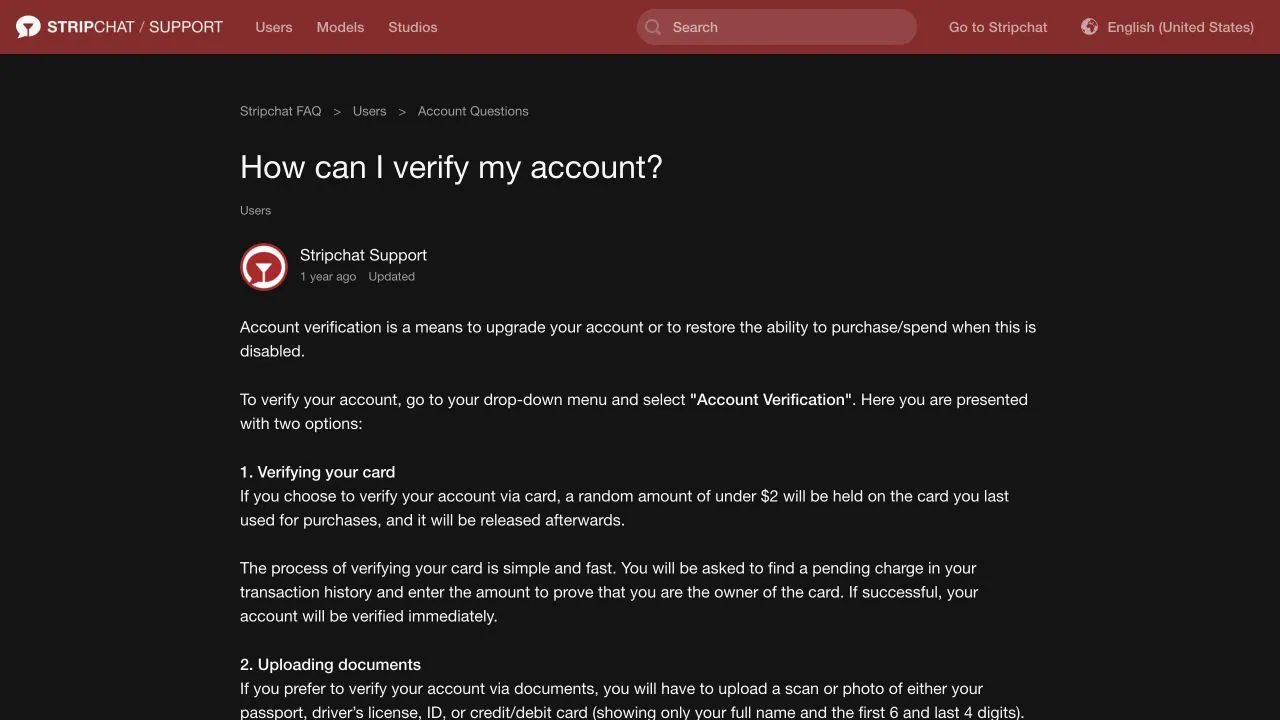Open the Models menu item
The width and height of the screenshot is (1280, 720).
[340, 27]
